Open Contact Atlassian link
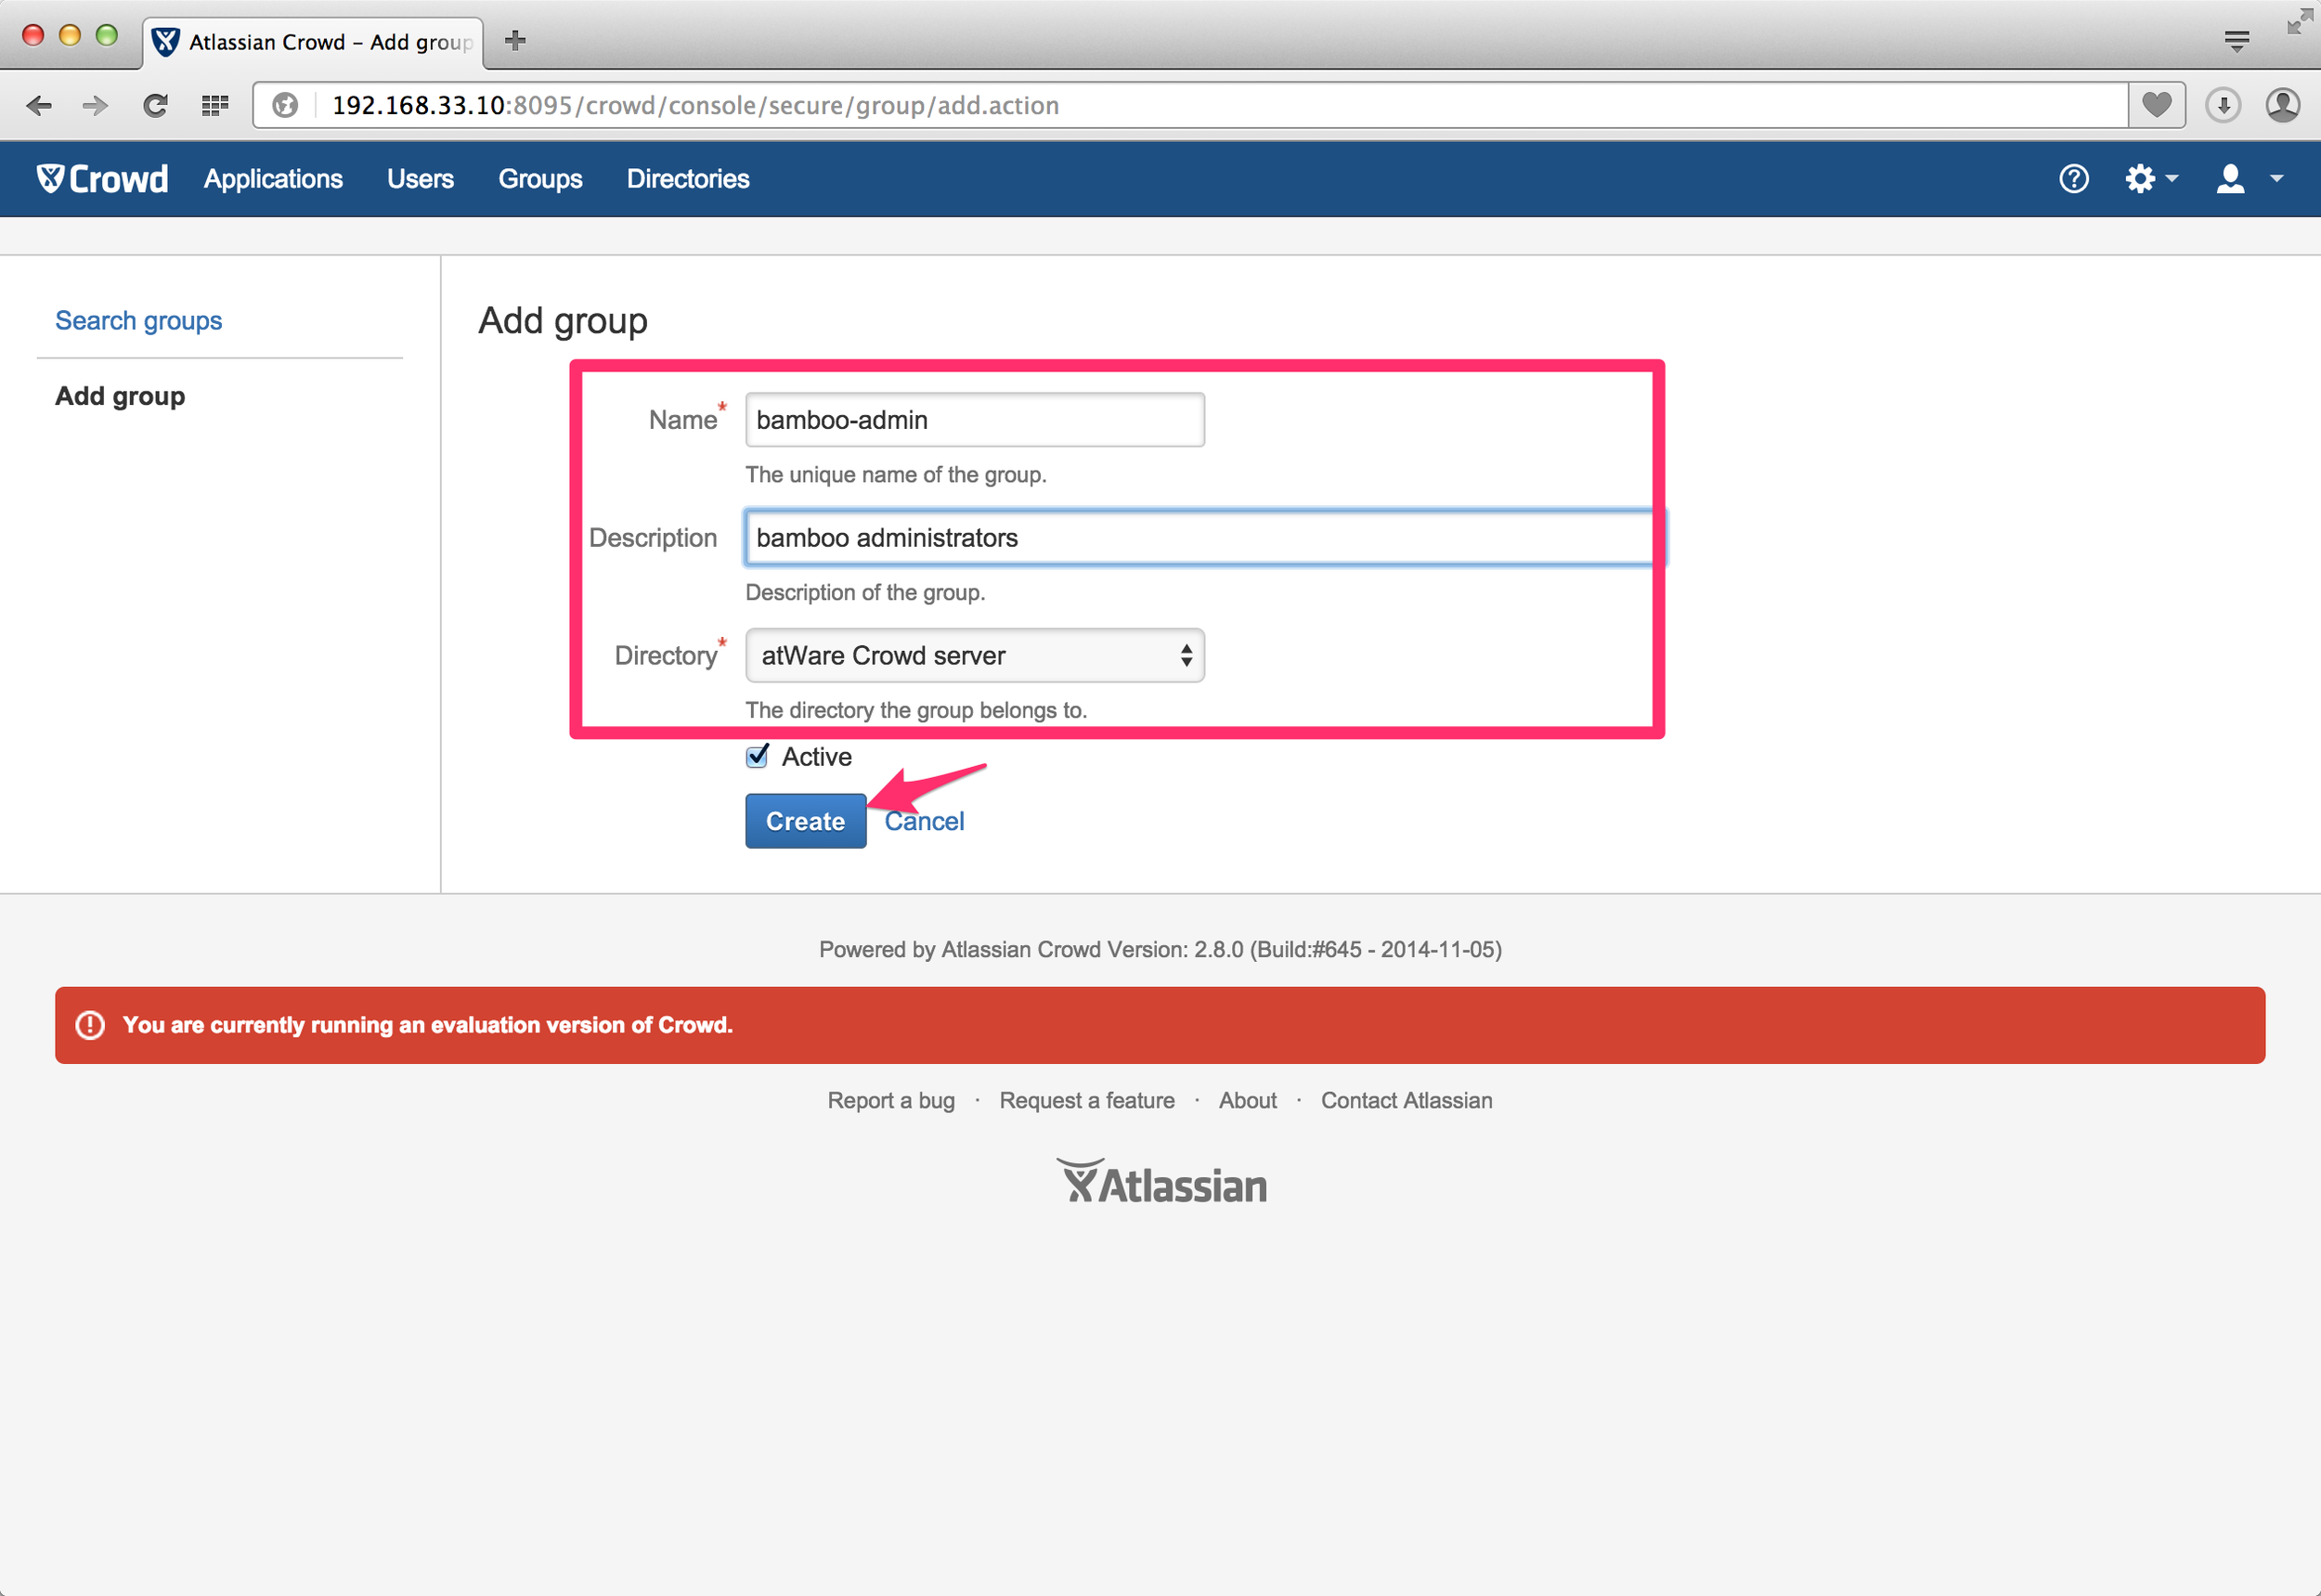2321x1596 pixels. pos(1407,1100)
